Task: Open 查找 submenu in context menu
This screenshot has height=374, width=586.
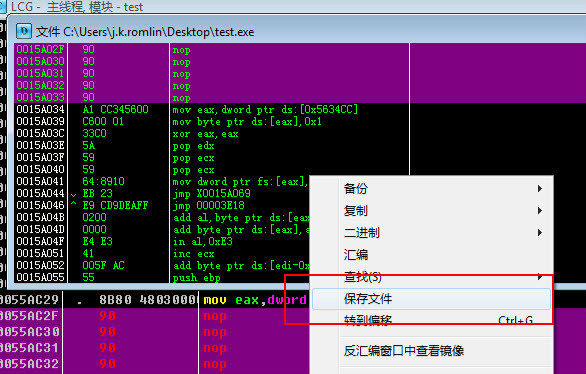Action: pos(363,277)
